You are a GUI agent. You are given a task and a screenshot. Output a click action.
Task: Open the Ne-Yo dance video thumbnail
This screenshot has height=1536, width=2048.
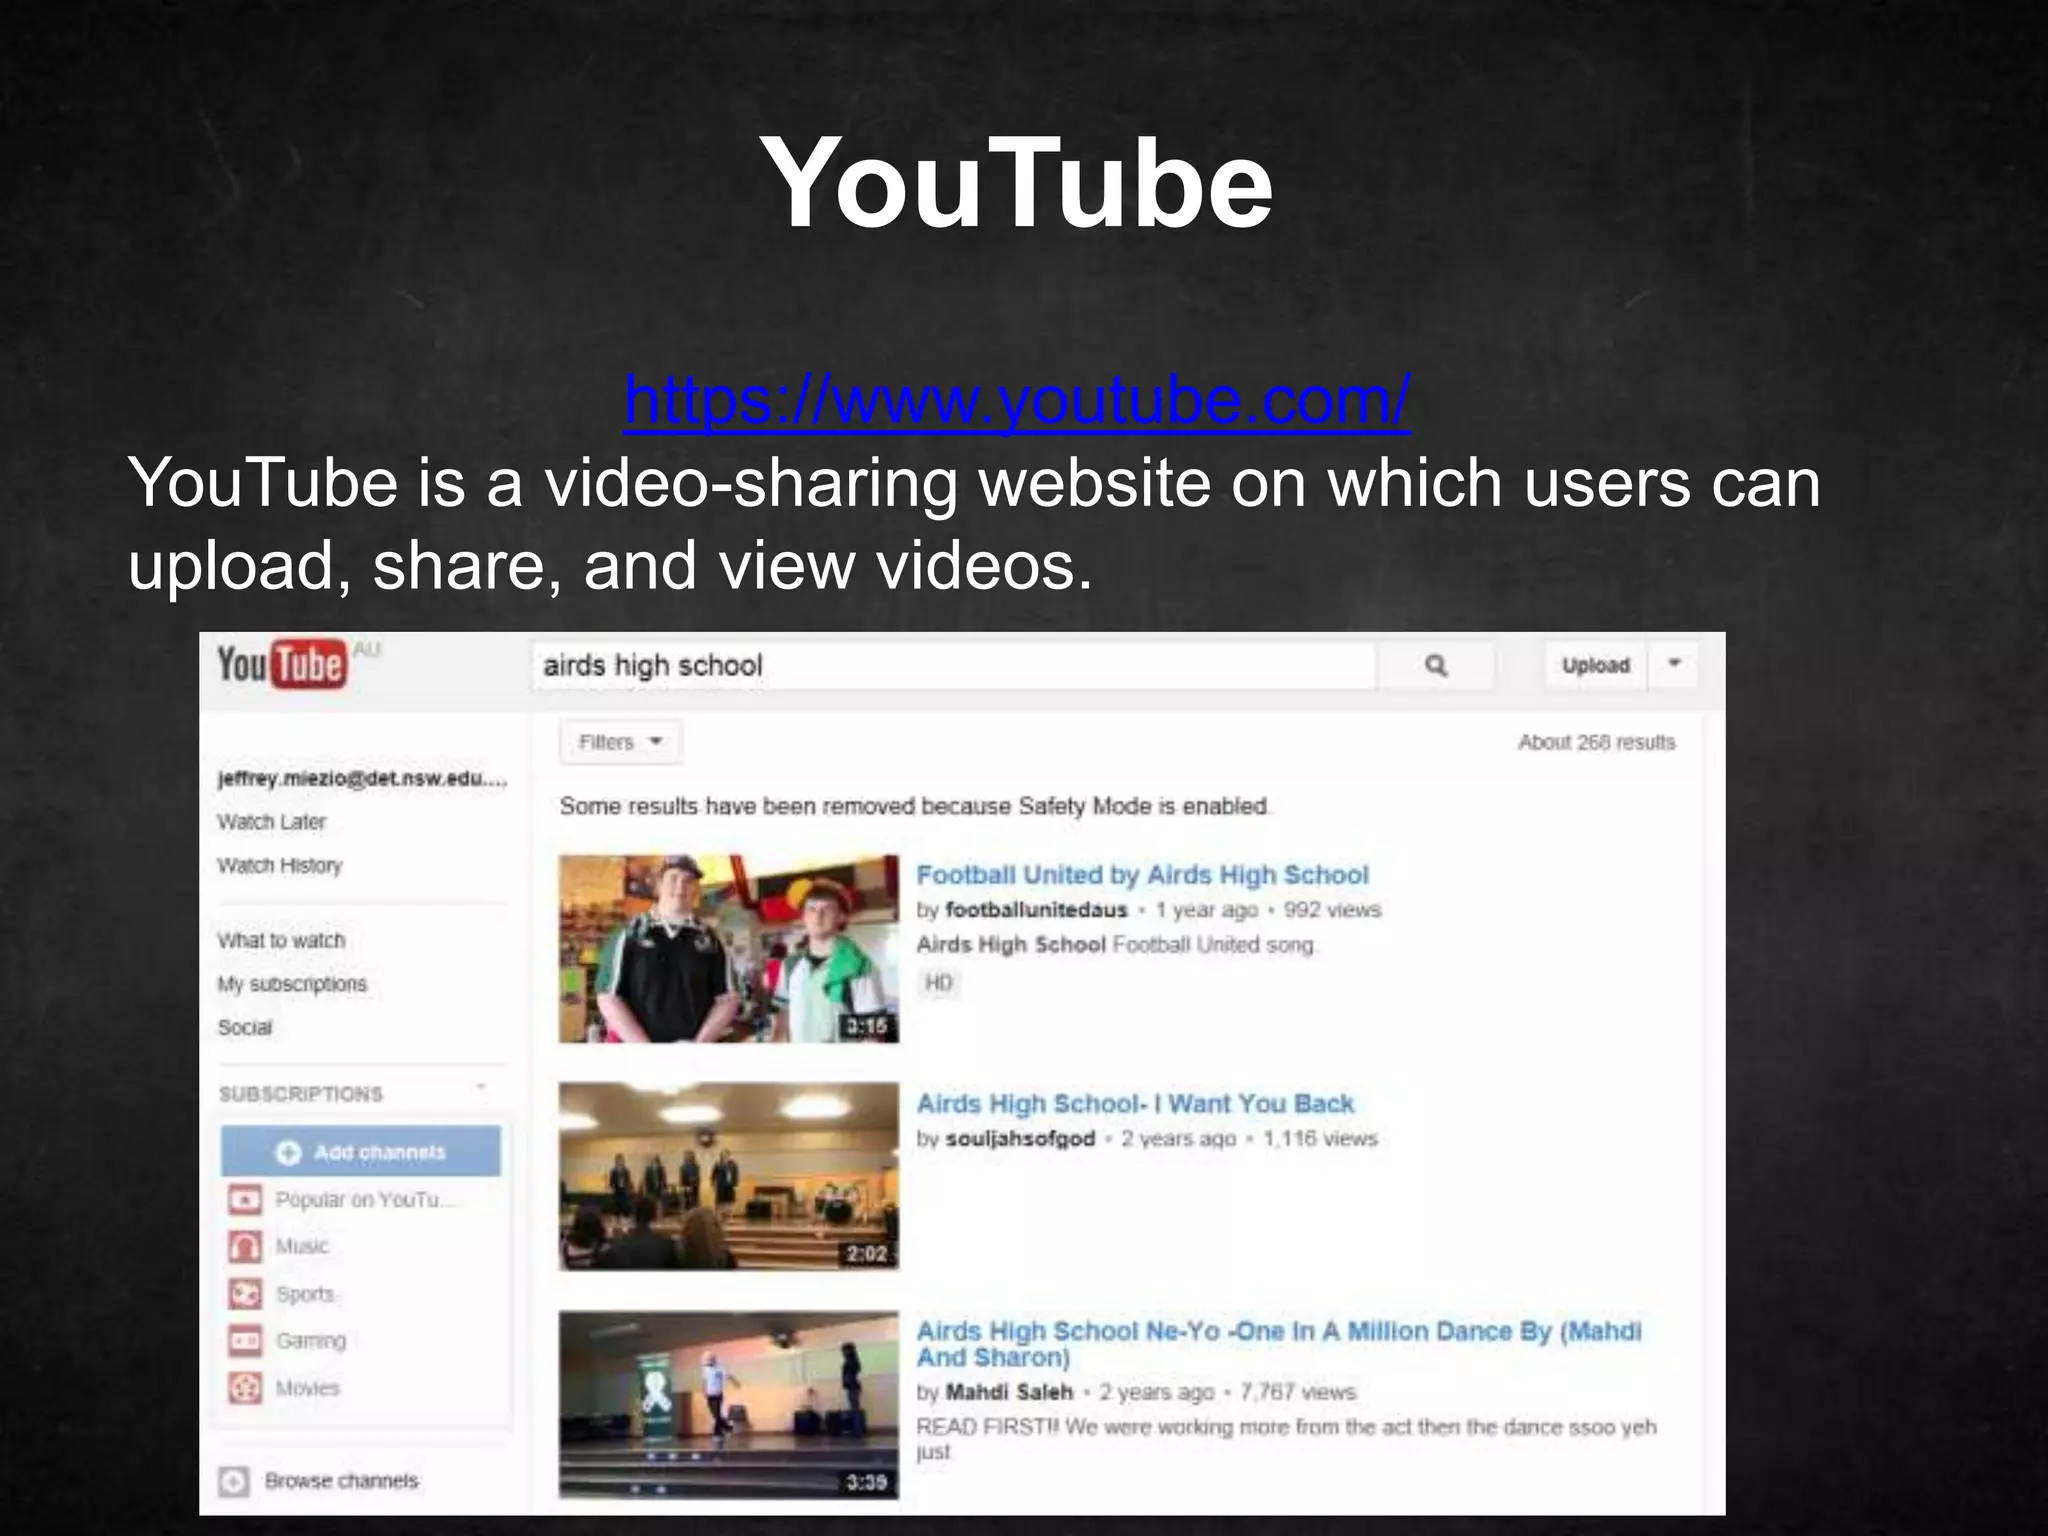pyautogui.click(x=729, y=1405)
